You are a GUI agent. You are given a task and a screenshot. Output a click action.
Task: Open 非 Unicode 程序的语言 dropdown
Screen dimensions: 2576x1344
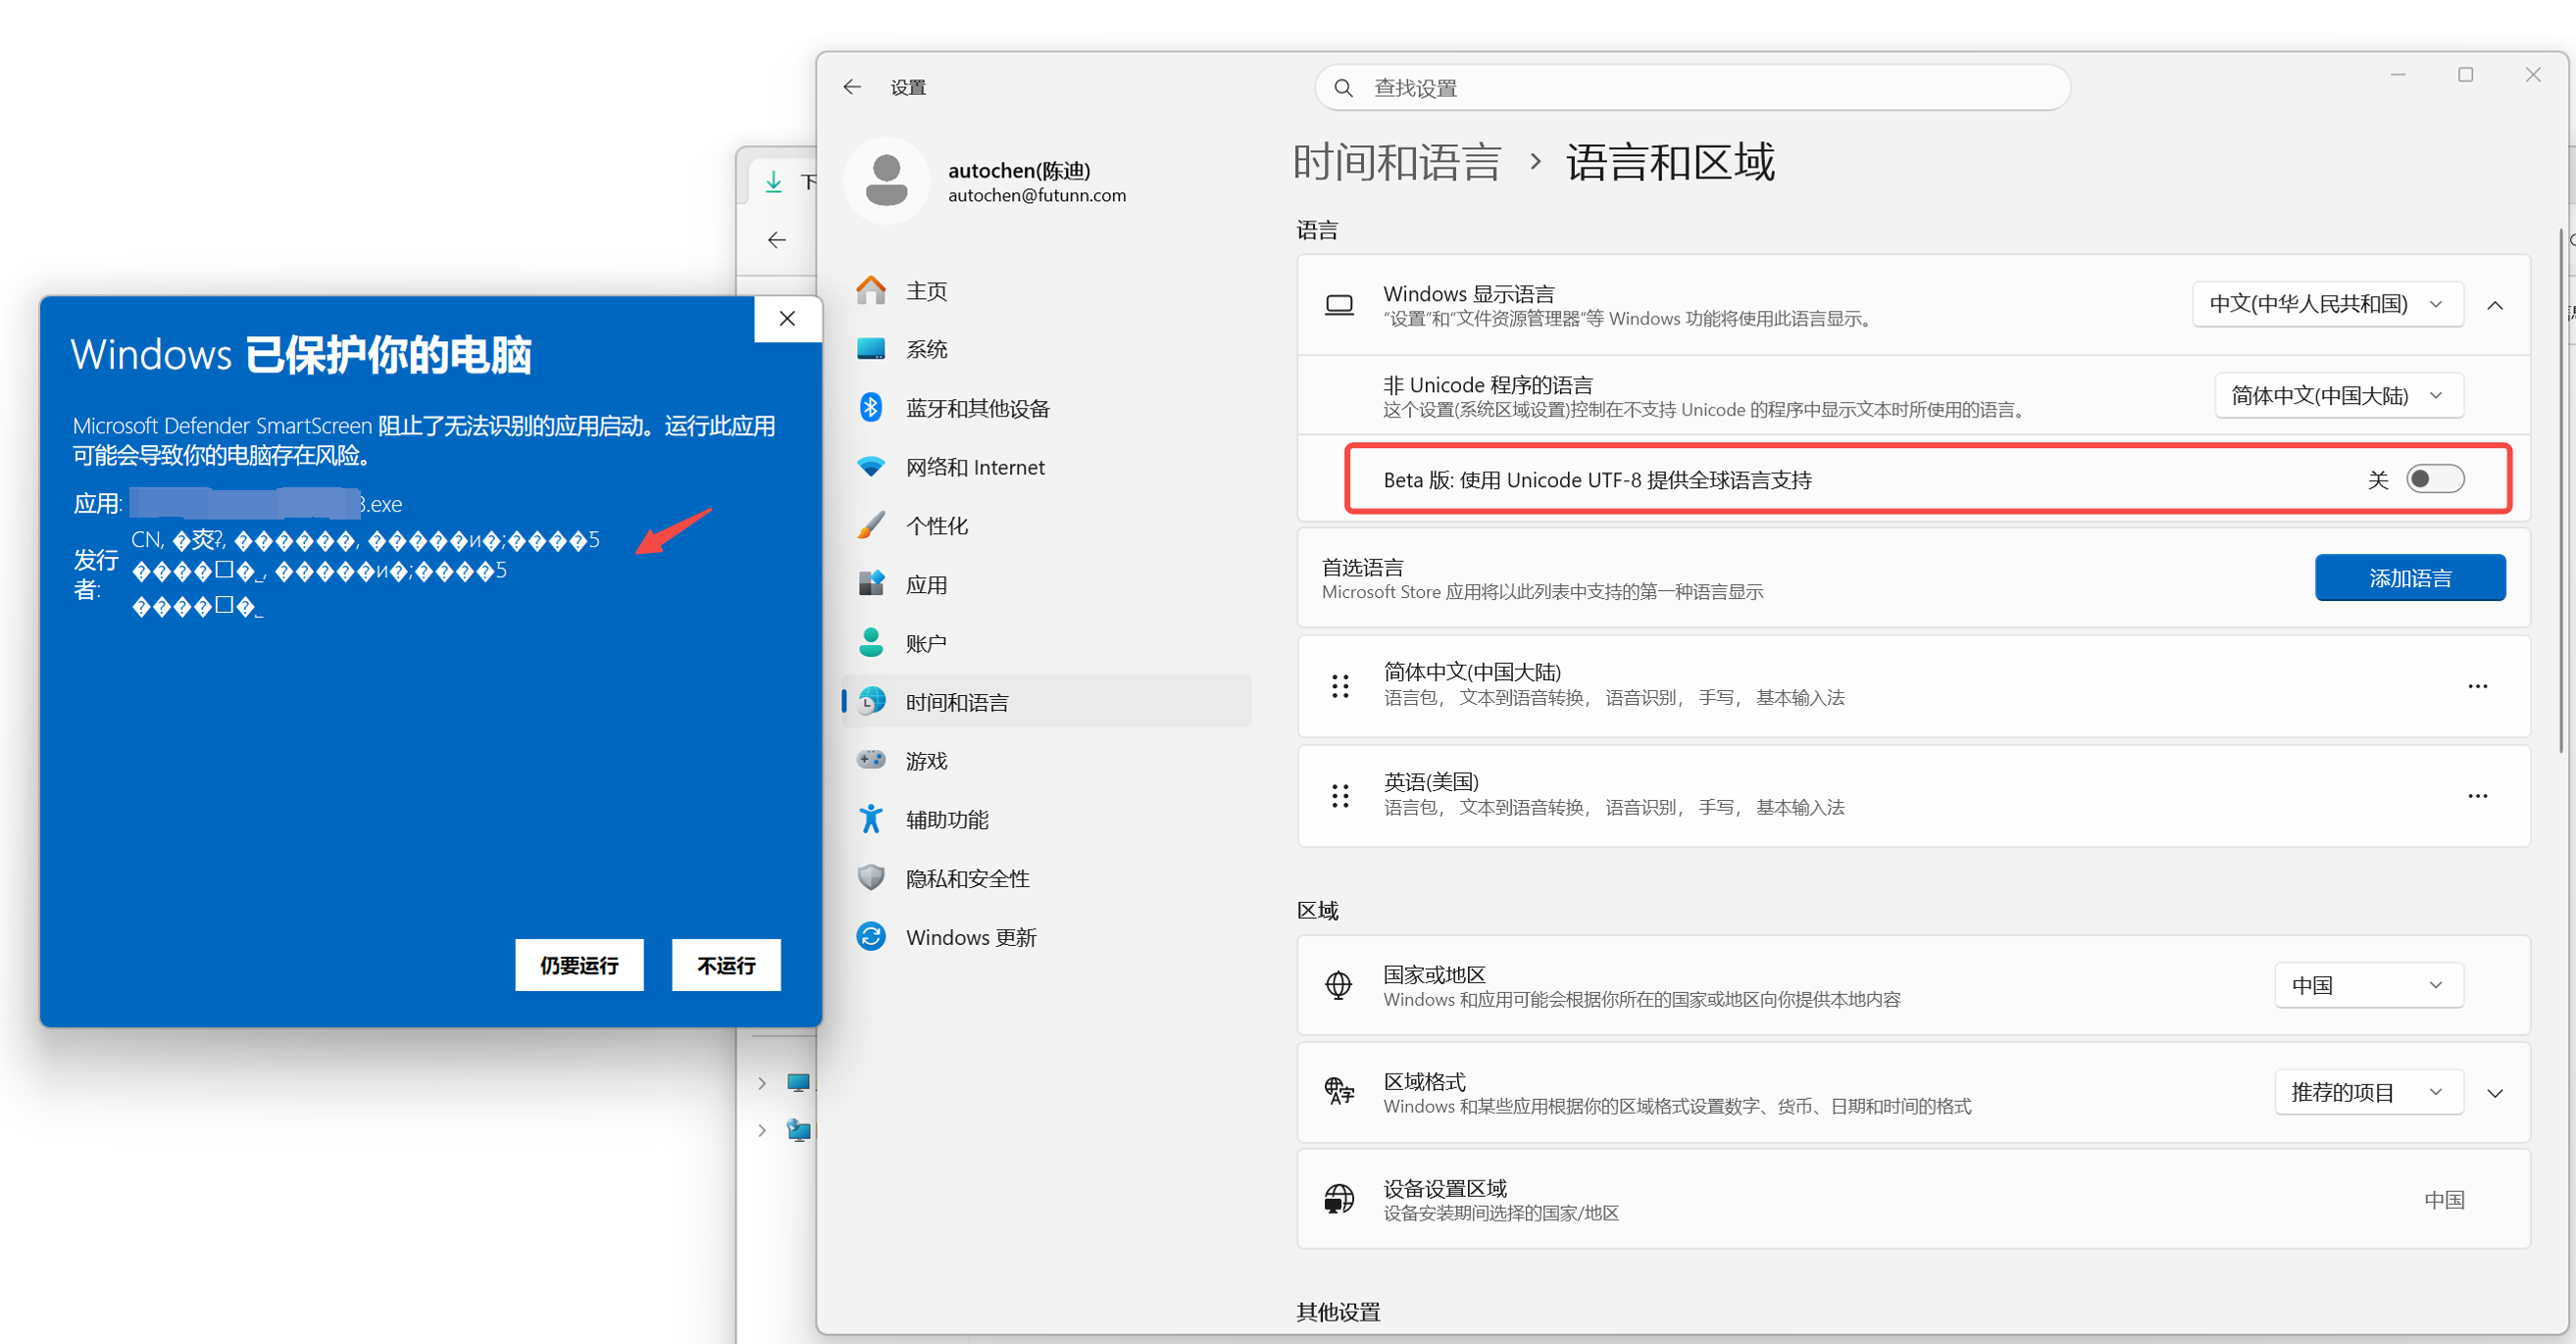coord(2338,395)
